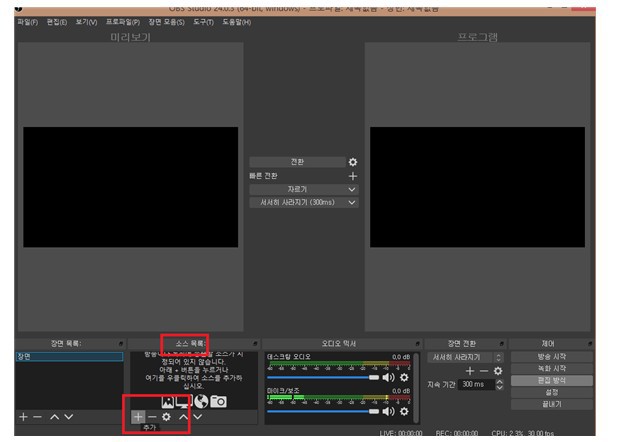This screenshot has height=442, width=620.
Task: Open the 파일(F) menu
Action: pos(27,21)
